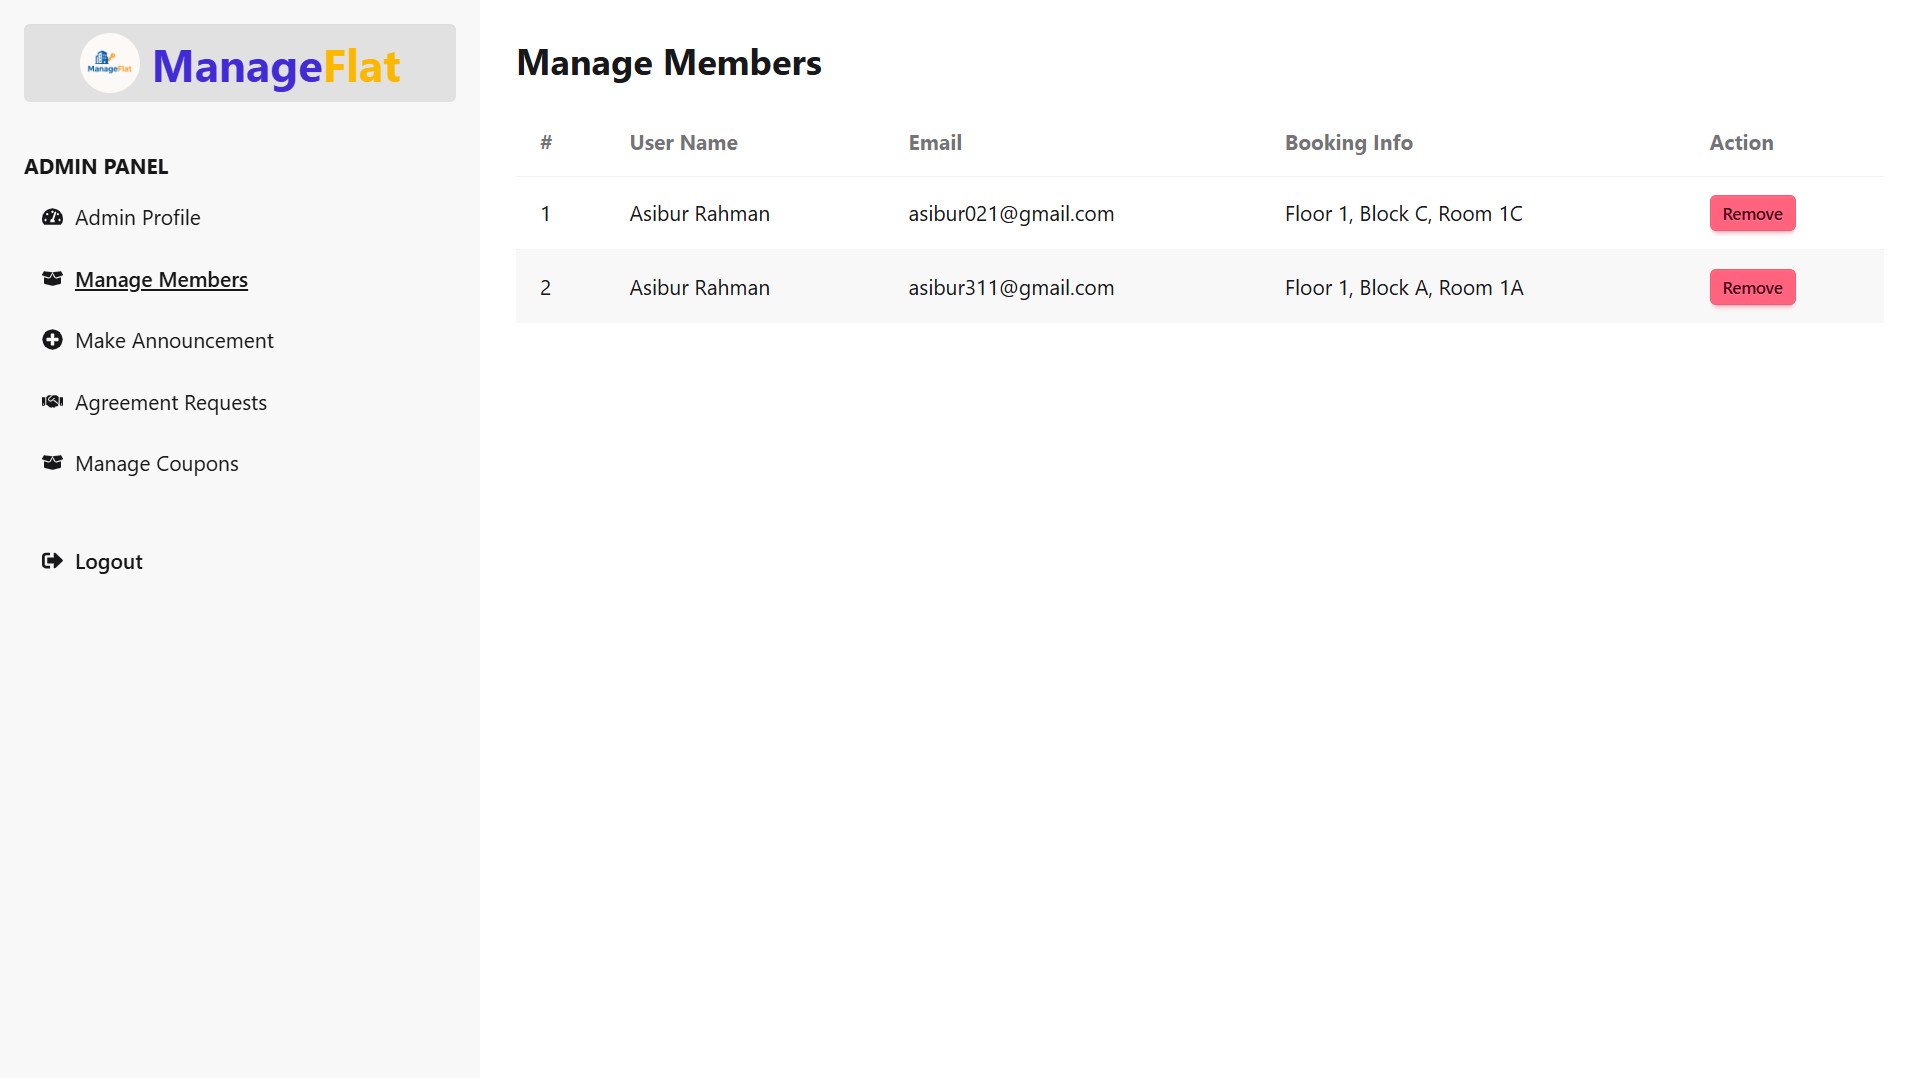Screen dimensions: 1918x1078
Task: Click the Action column header
Action: [1741, 142]
